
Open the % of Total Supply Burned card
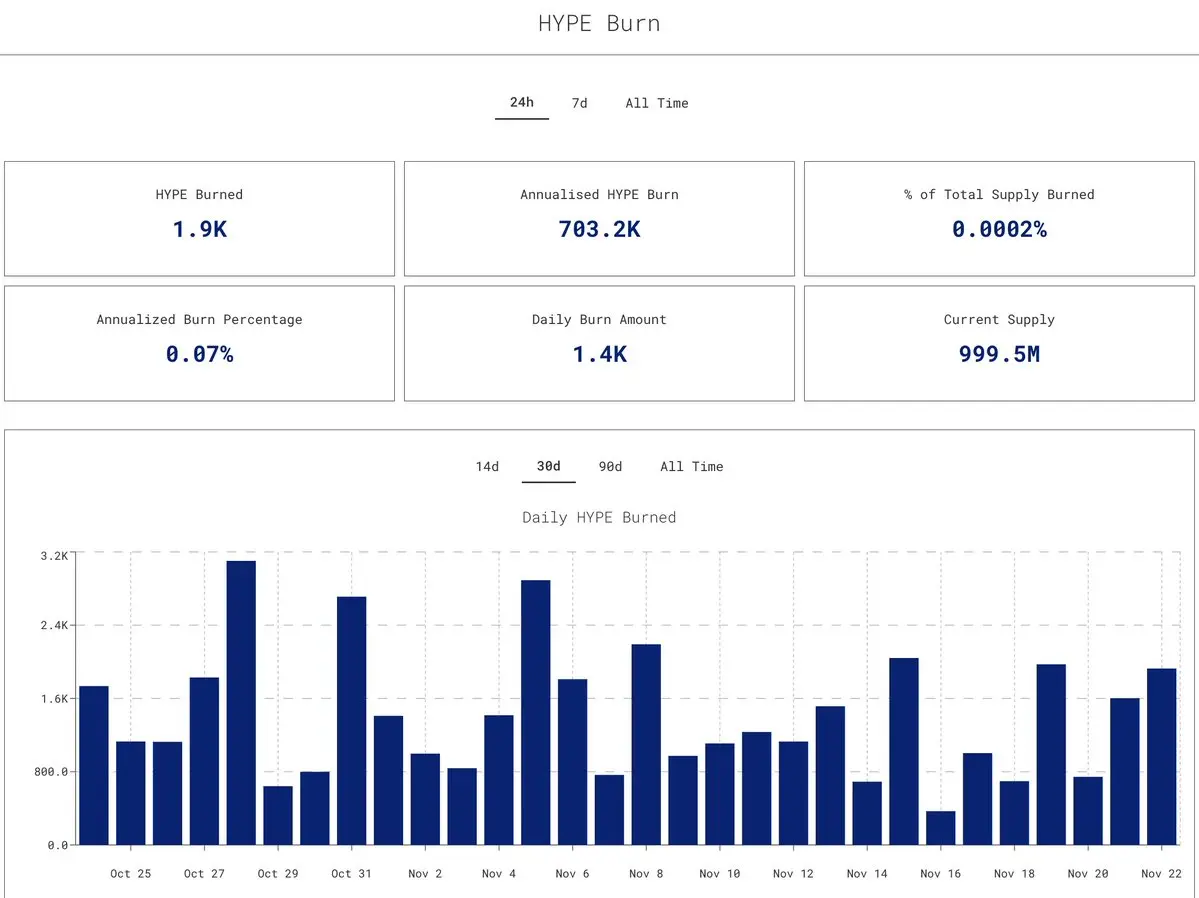(x=999, y=219)
